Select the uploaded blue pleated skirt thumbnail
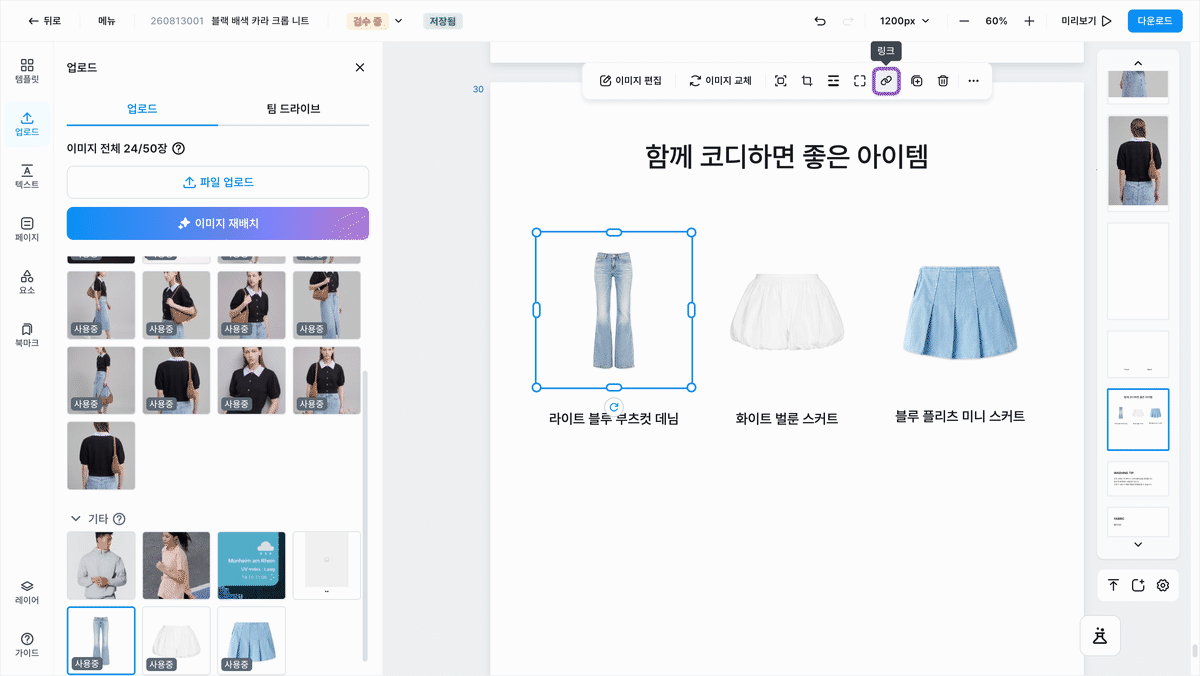 point(251,640)
